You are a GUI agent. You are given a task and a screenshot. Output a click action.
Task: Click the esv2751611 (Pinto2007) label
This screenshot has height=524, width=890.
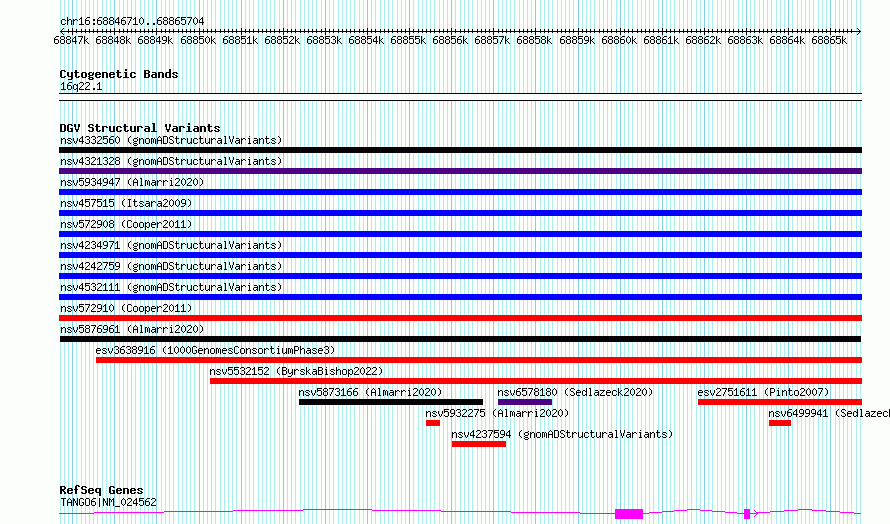tap(763, 392)
